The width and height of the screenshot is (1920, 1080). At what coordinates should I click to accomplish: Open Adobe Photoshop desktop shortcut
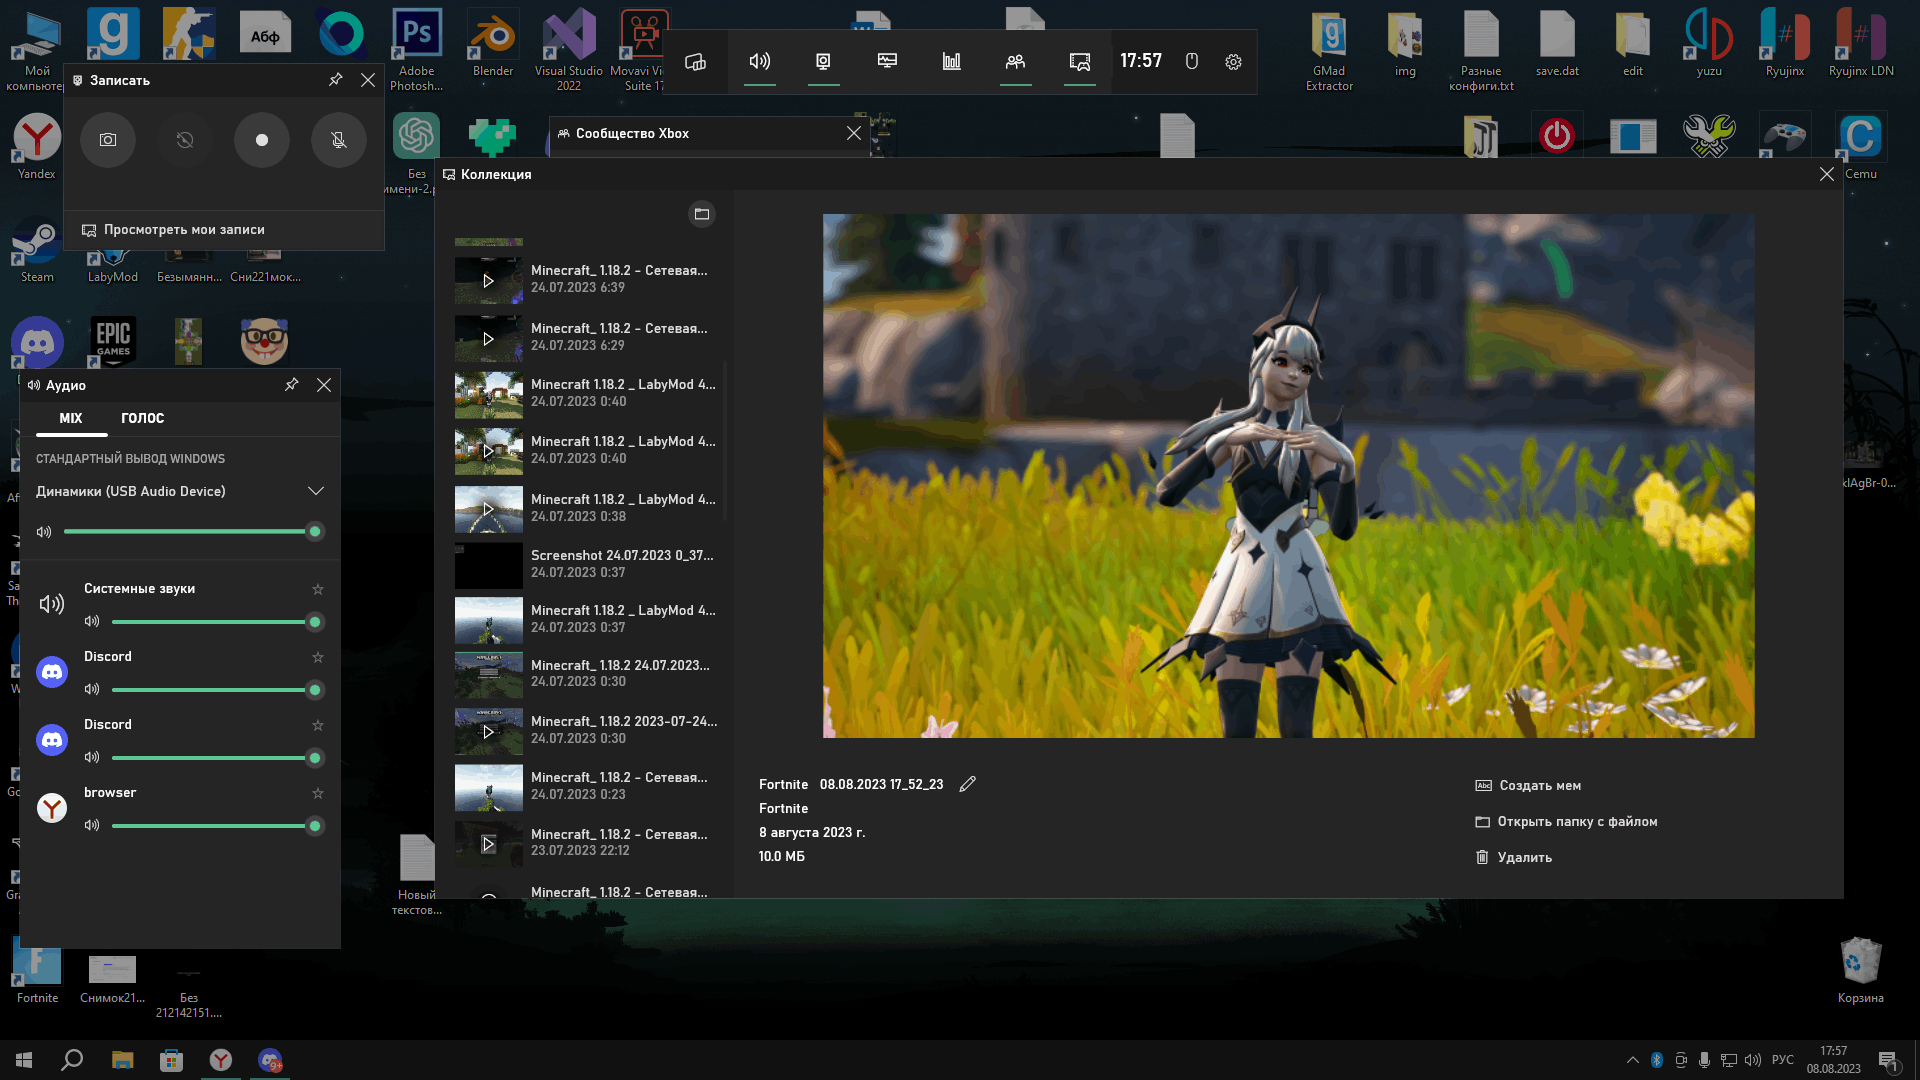[x=417, y=50]
